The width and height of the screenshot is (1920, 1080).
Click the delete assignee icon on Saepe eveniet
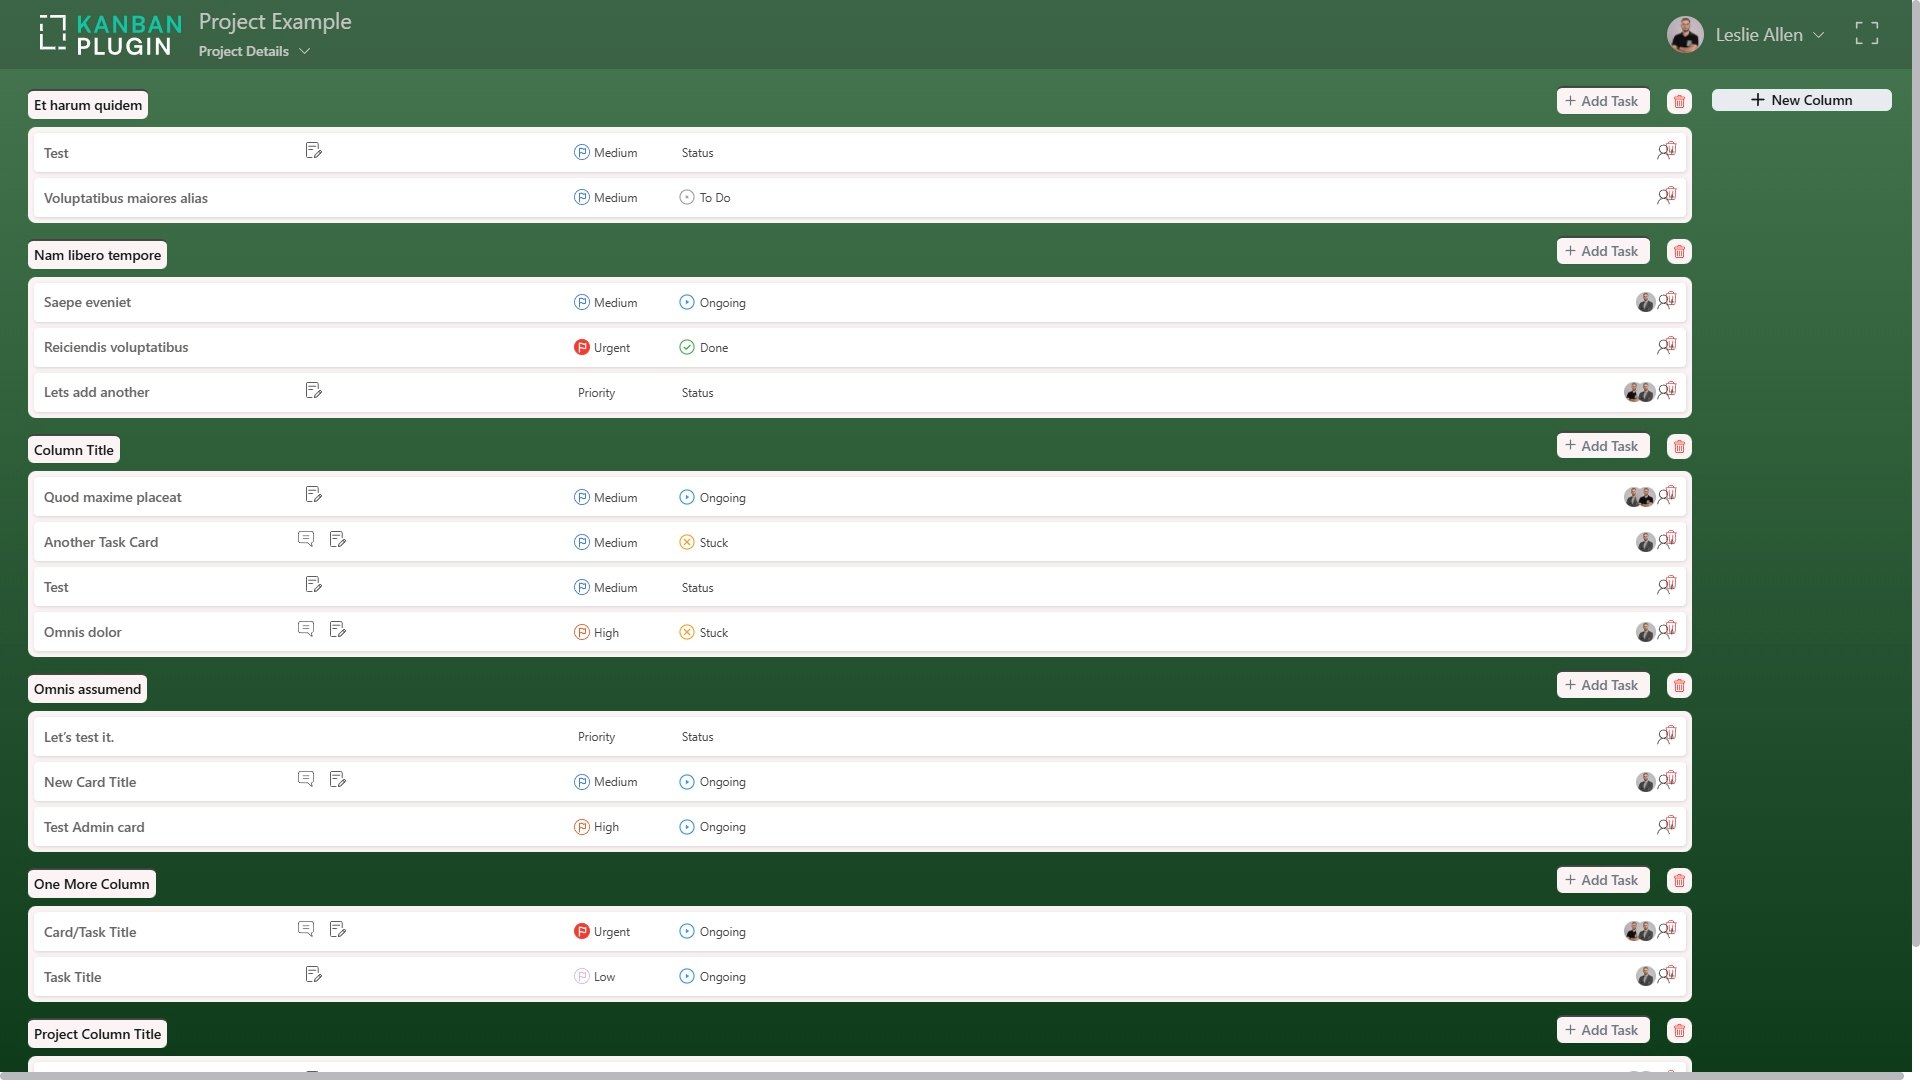pos(1667,299)
